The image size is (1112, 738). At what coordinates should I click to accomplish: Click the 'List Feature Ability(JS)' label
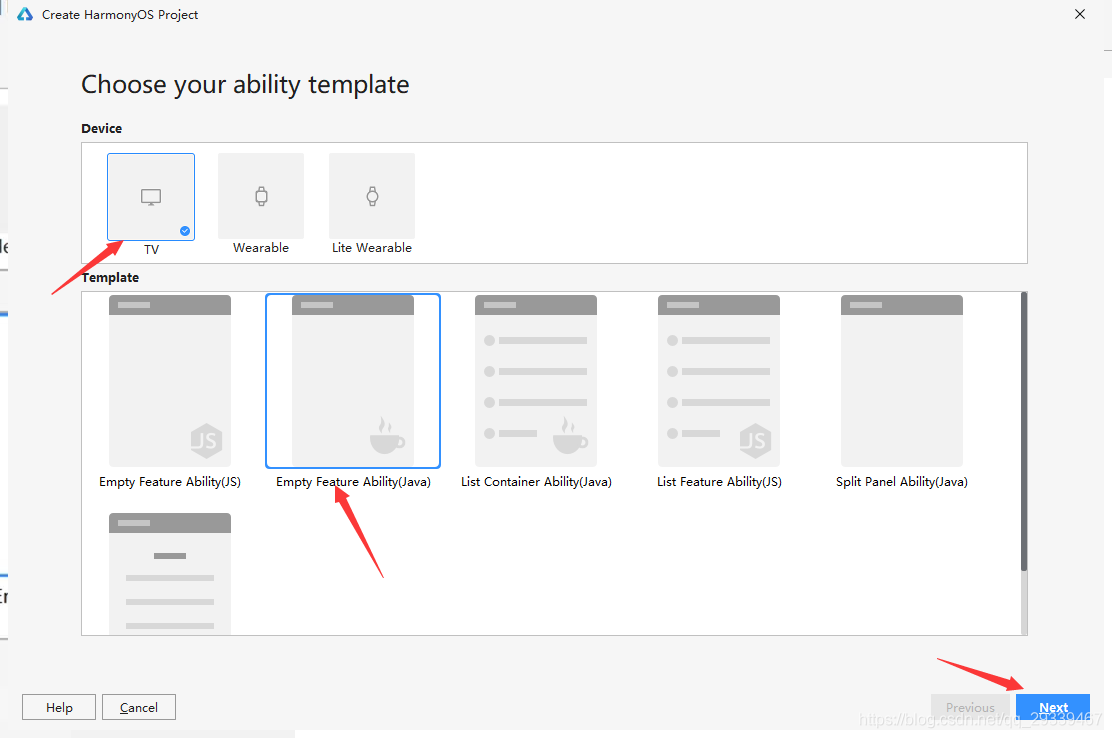click(x=719, y=482)
